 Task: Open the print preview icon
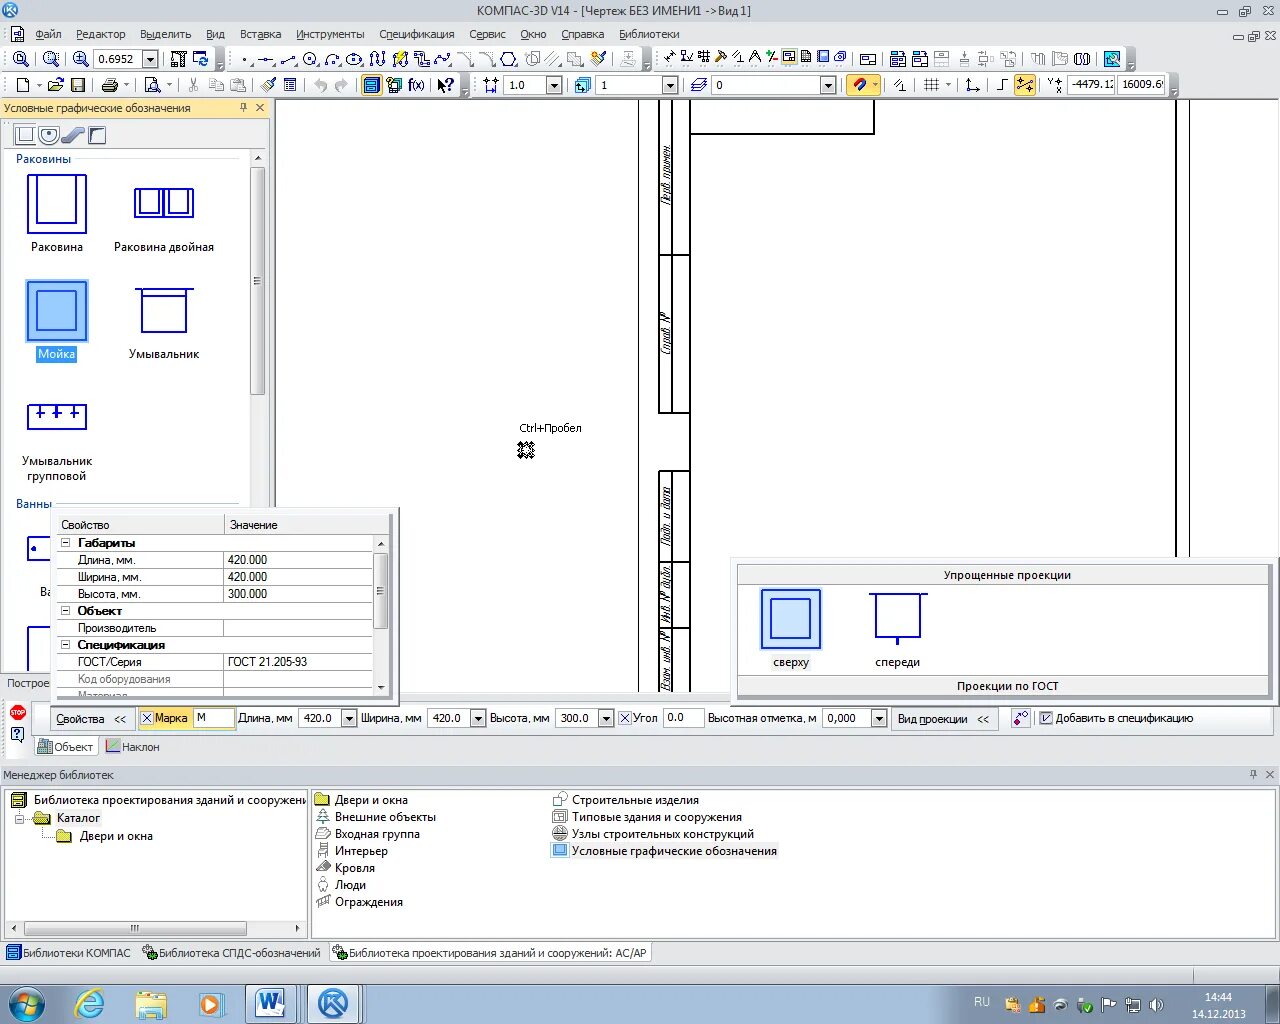152,85
